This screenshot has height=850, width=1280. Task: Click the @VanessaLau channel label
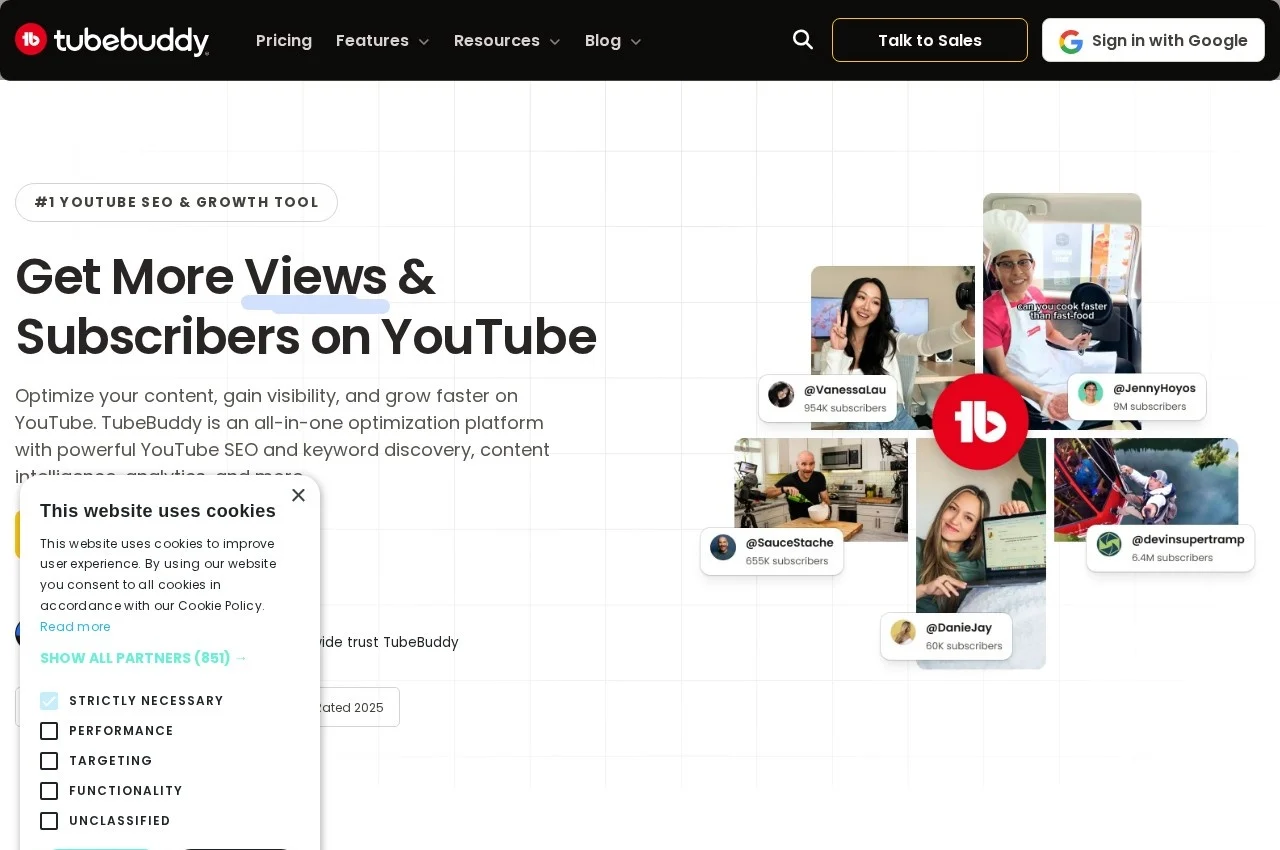(845, 390)
